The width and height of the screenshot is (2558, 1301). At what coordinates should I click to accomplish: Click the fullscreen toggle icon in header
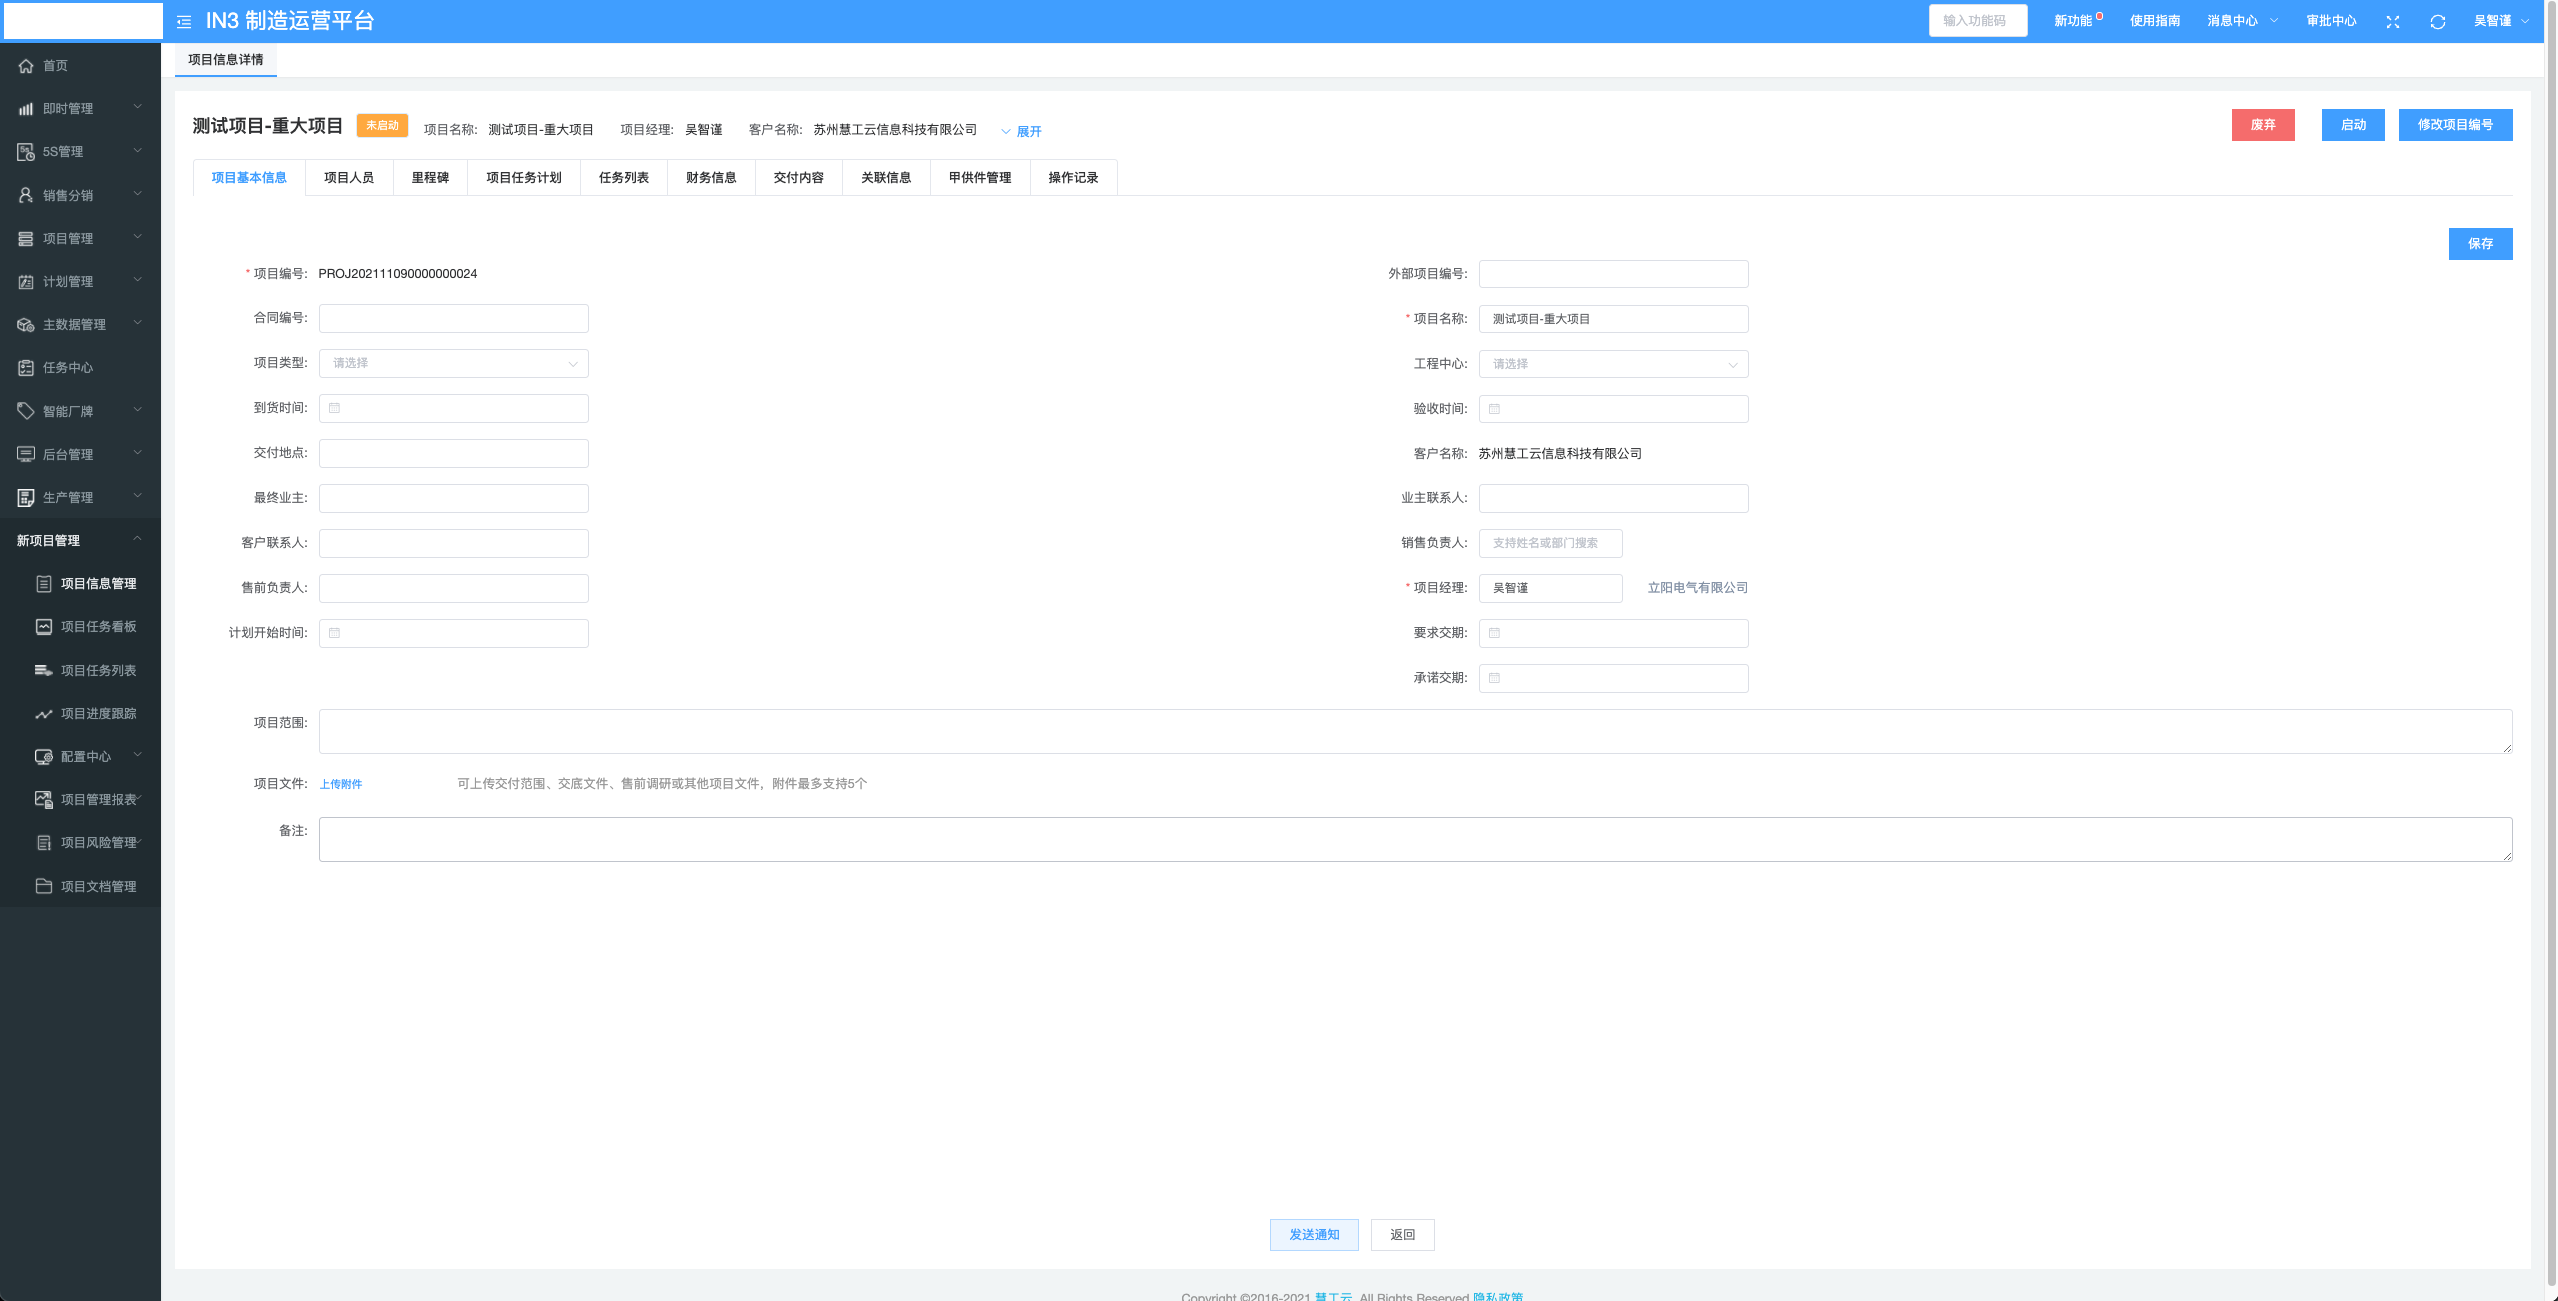point(2392,21)
